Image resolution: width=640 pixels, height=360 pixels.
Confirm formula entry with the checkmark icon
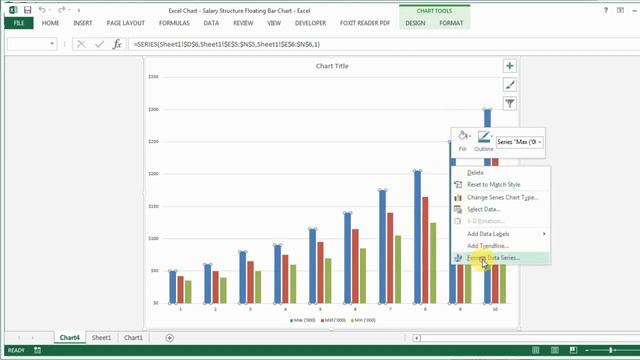(x=99, y=44)
